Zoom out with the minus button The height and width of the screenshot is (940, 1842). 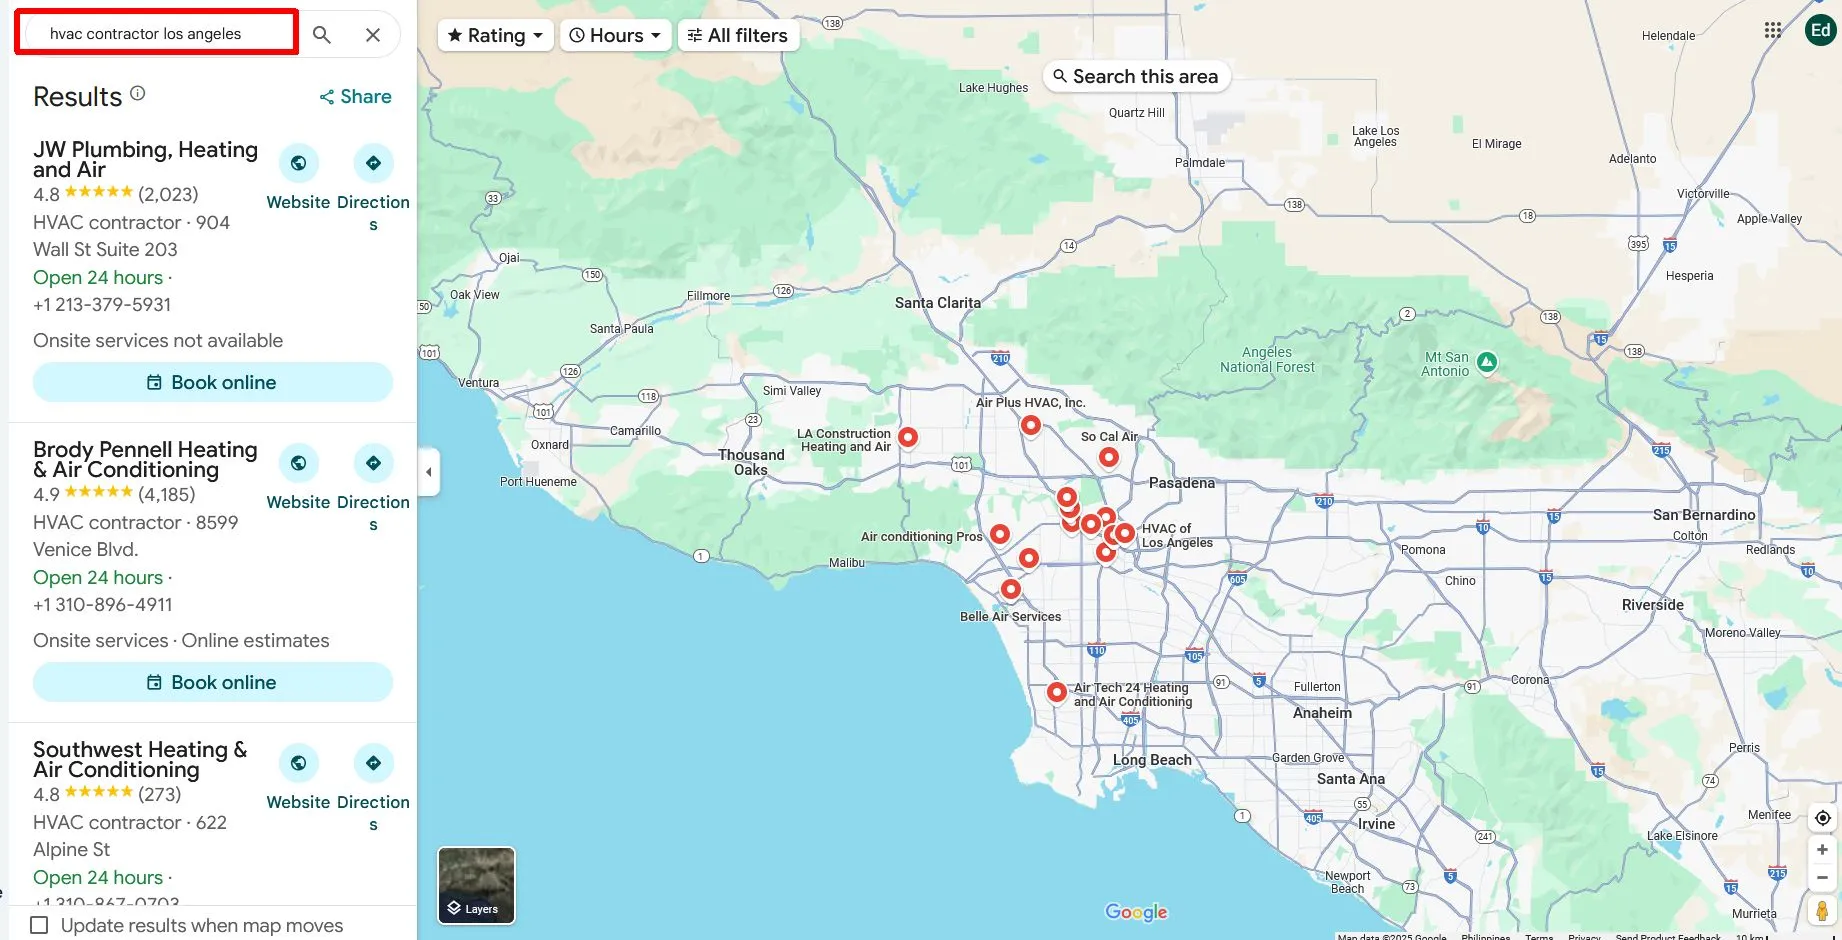pyautogui.click(x=1822, y=878)
